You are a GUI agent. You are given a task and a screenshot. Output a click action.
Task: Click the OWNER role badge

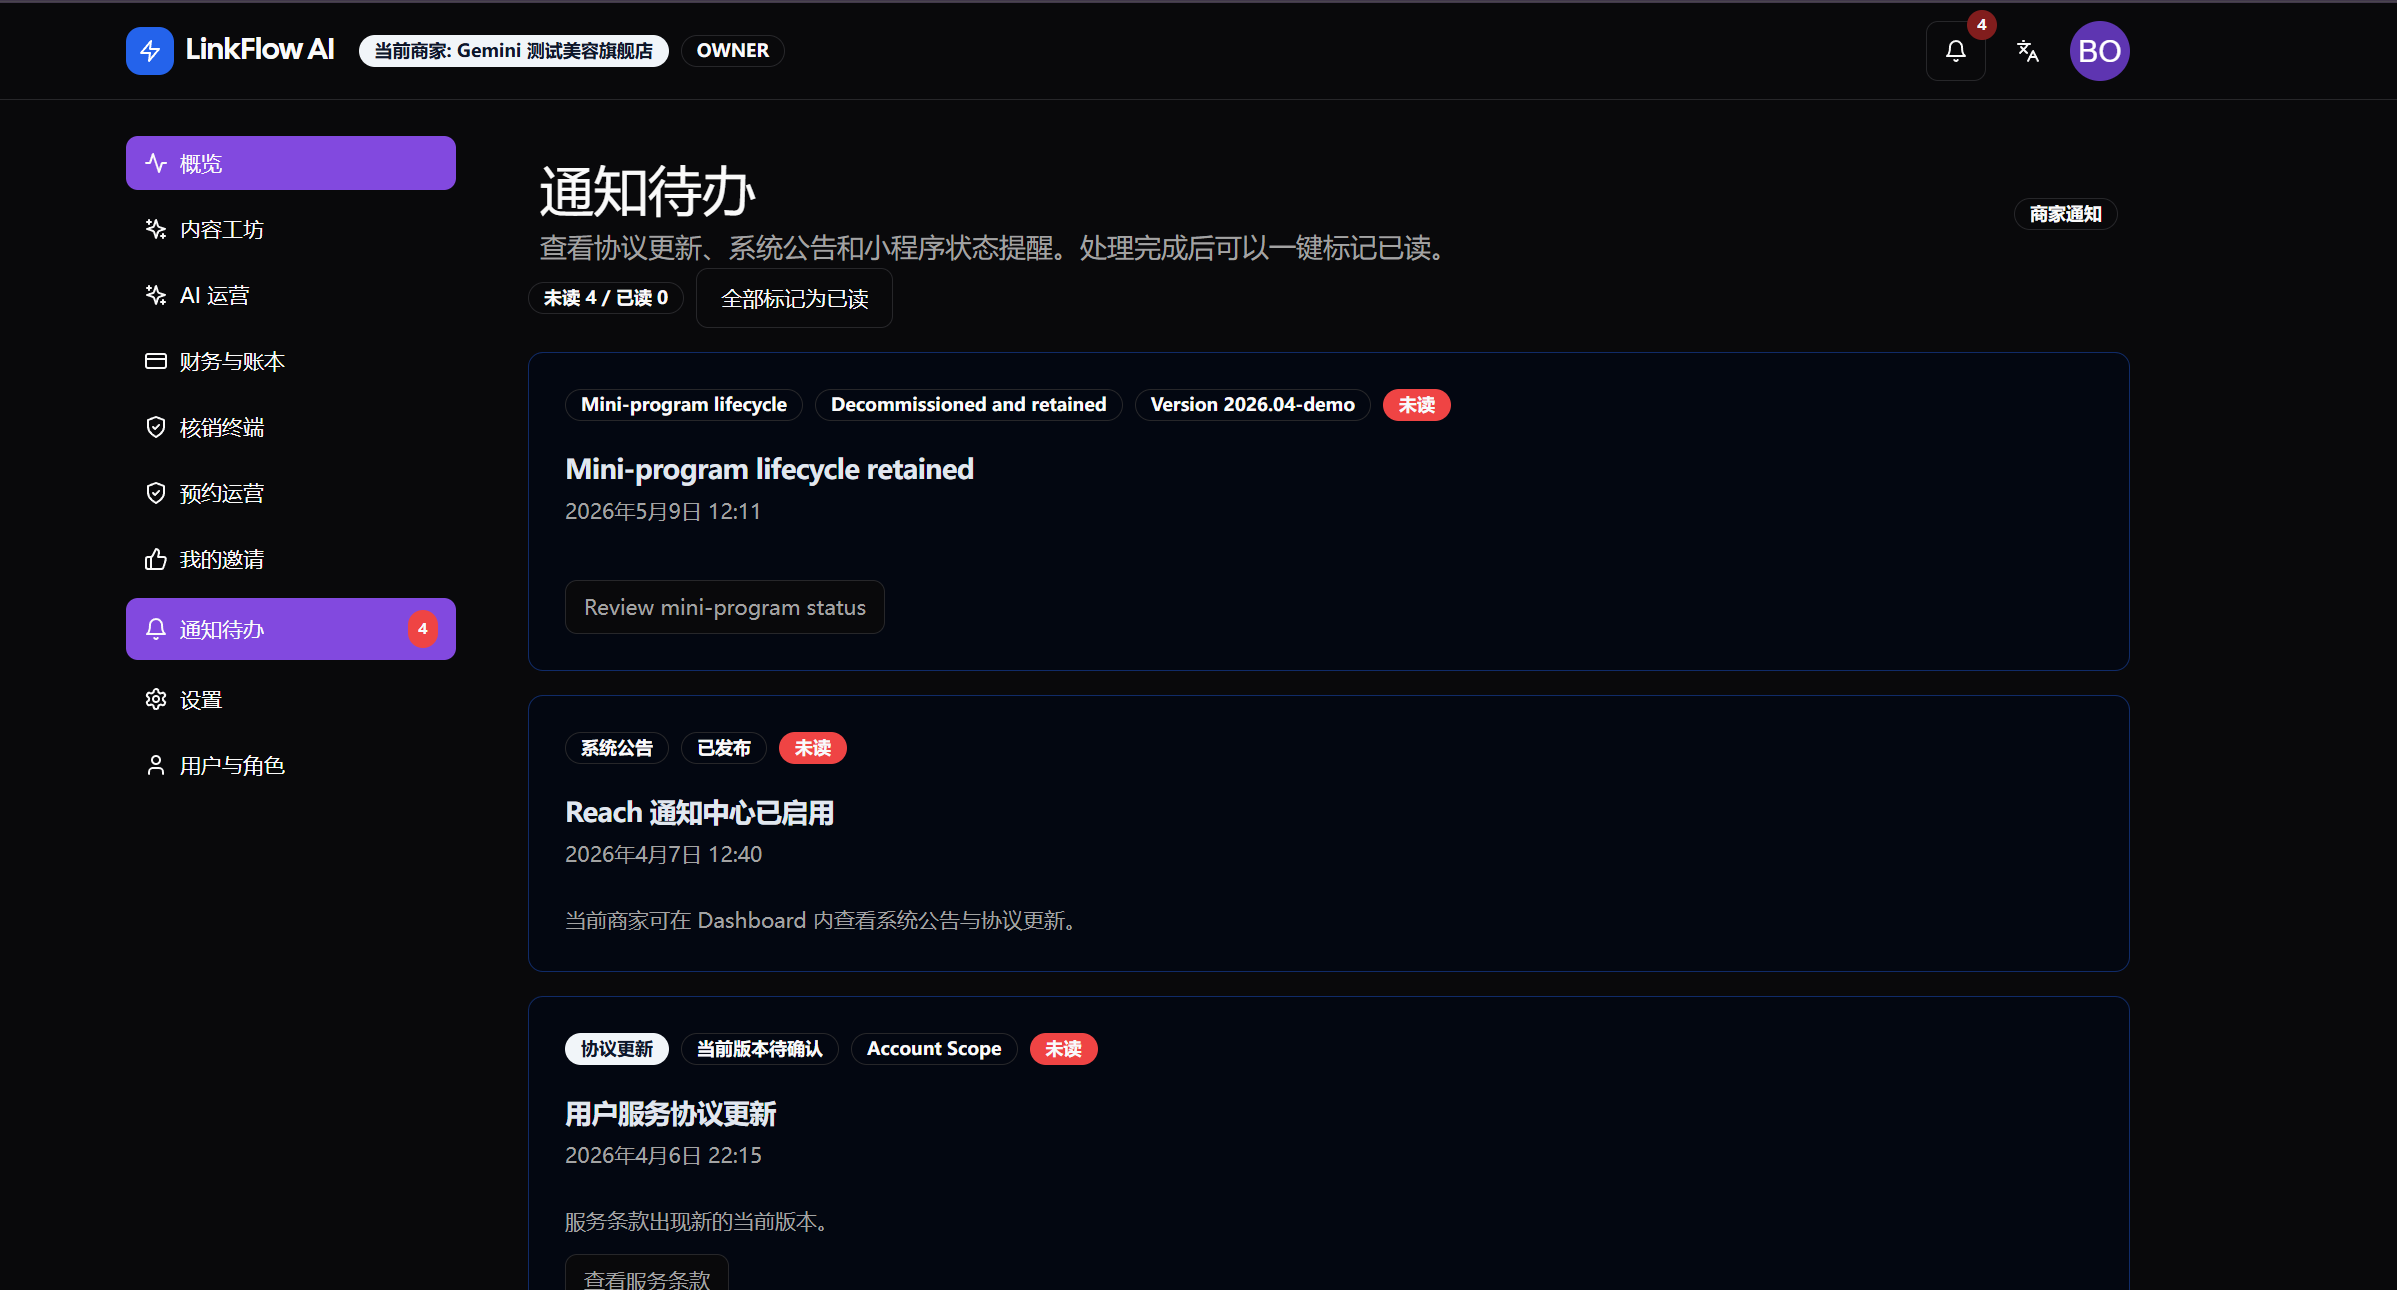(733, 51)
